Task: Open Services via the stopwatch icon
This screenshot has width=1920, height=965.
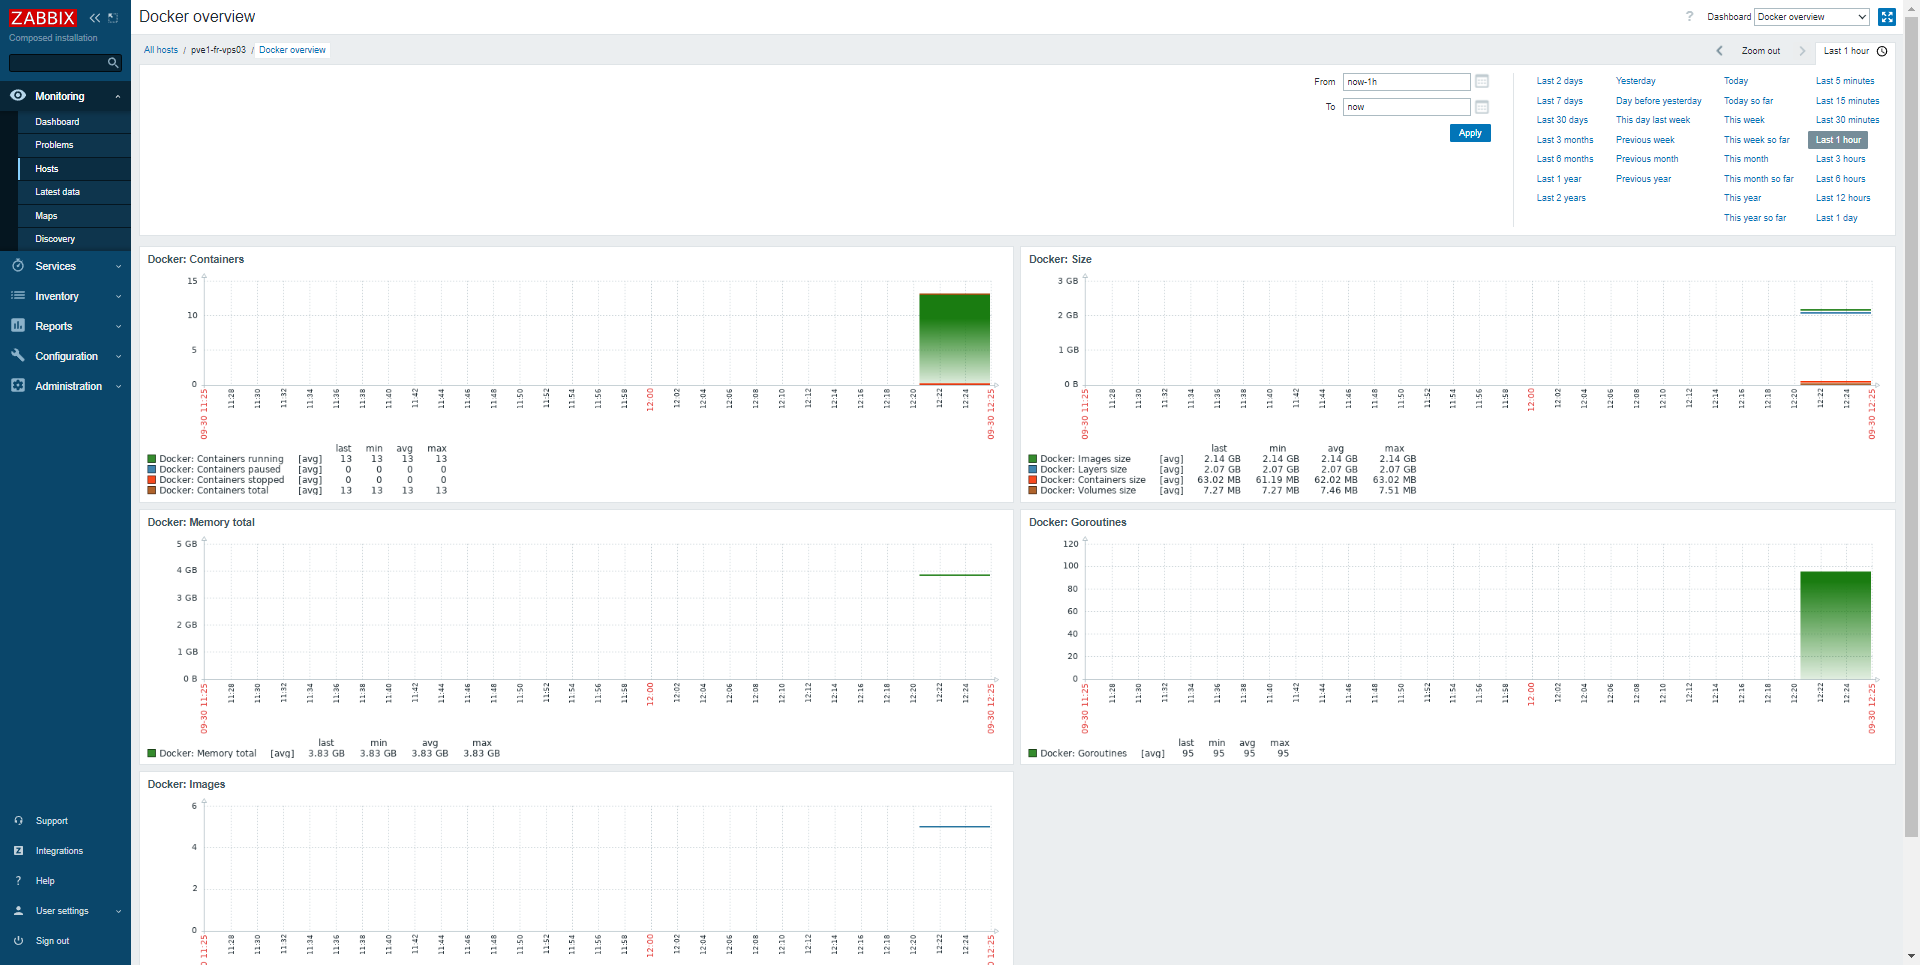Action: (18, 266)
